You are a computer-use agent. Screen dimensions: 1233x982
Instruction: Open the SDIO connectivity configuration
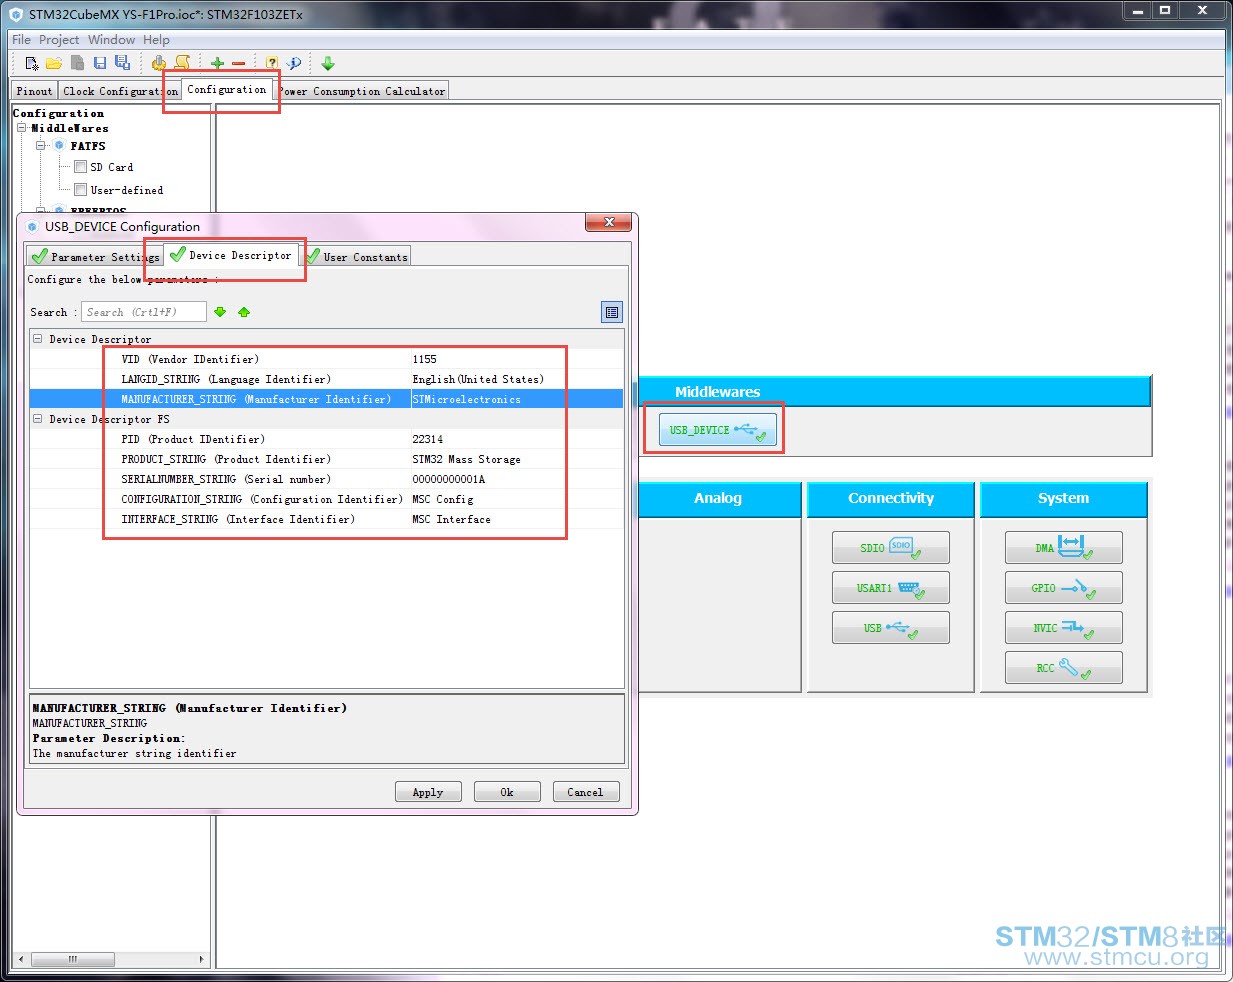(x=890, y=548)
